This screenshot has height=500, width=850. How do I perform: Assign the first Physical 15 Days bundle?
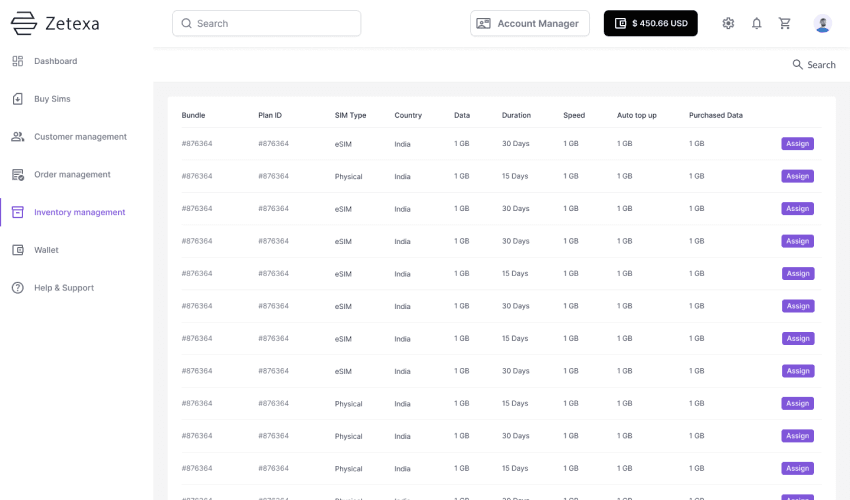click(797, 176)
